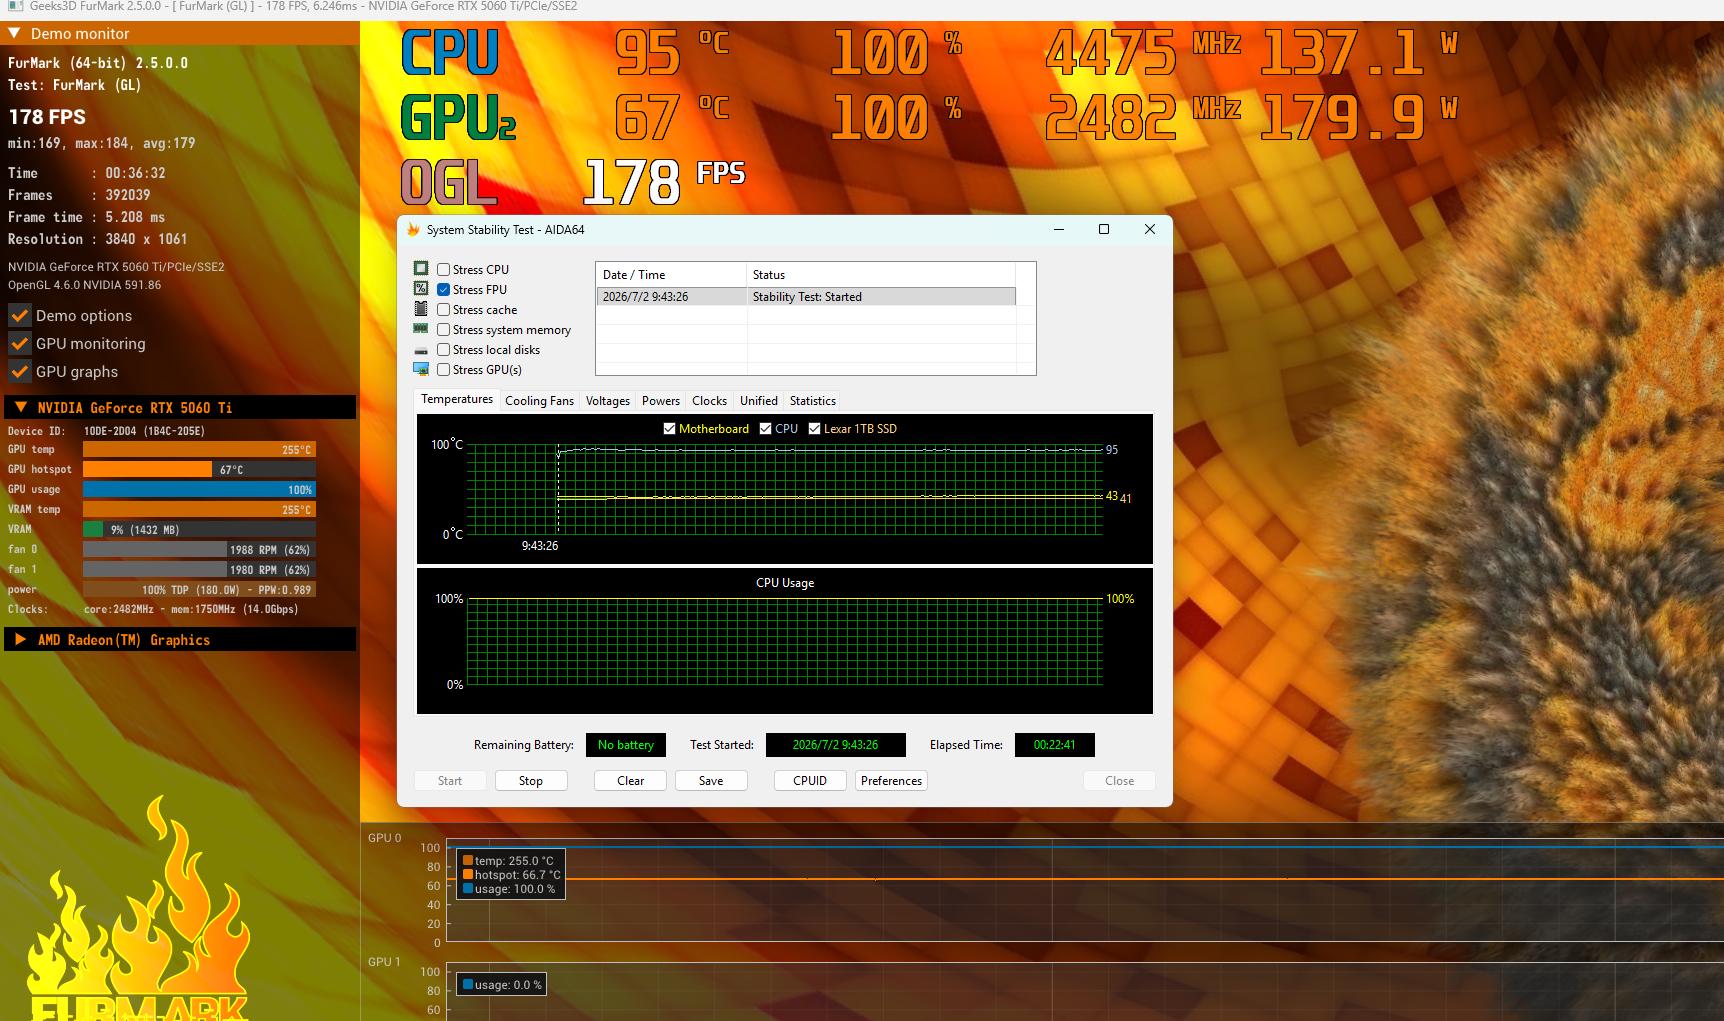Click the fan 0 bar at 1988 RPM
The height and width of the screenshot is (1021, 1724).
pos(199,550)
